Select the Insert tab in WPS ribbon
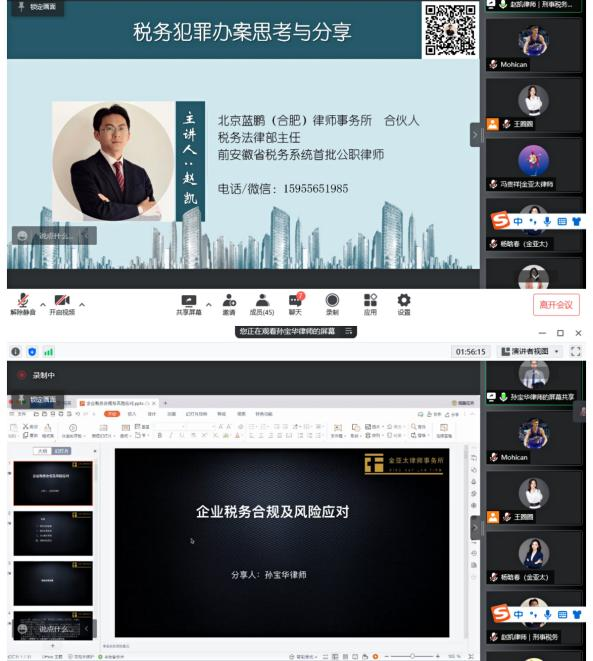Image resolution: width=593 pixels, height=661 pixels. (x=132, y=414)
